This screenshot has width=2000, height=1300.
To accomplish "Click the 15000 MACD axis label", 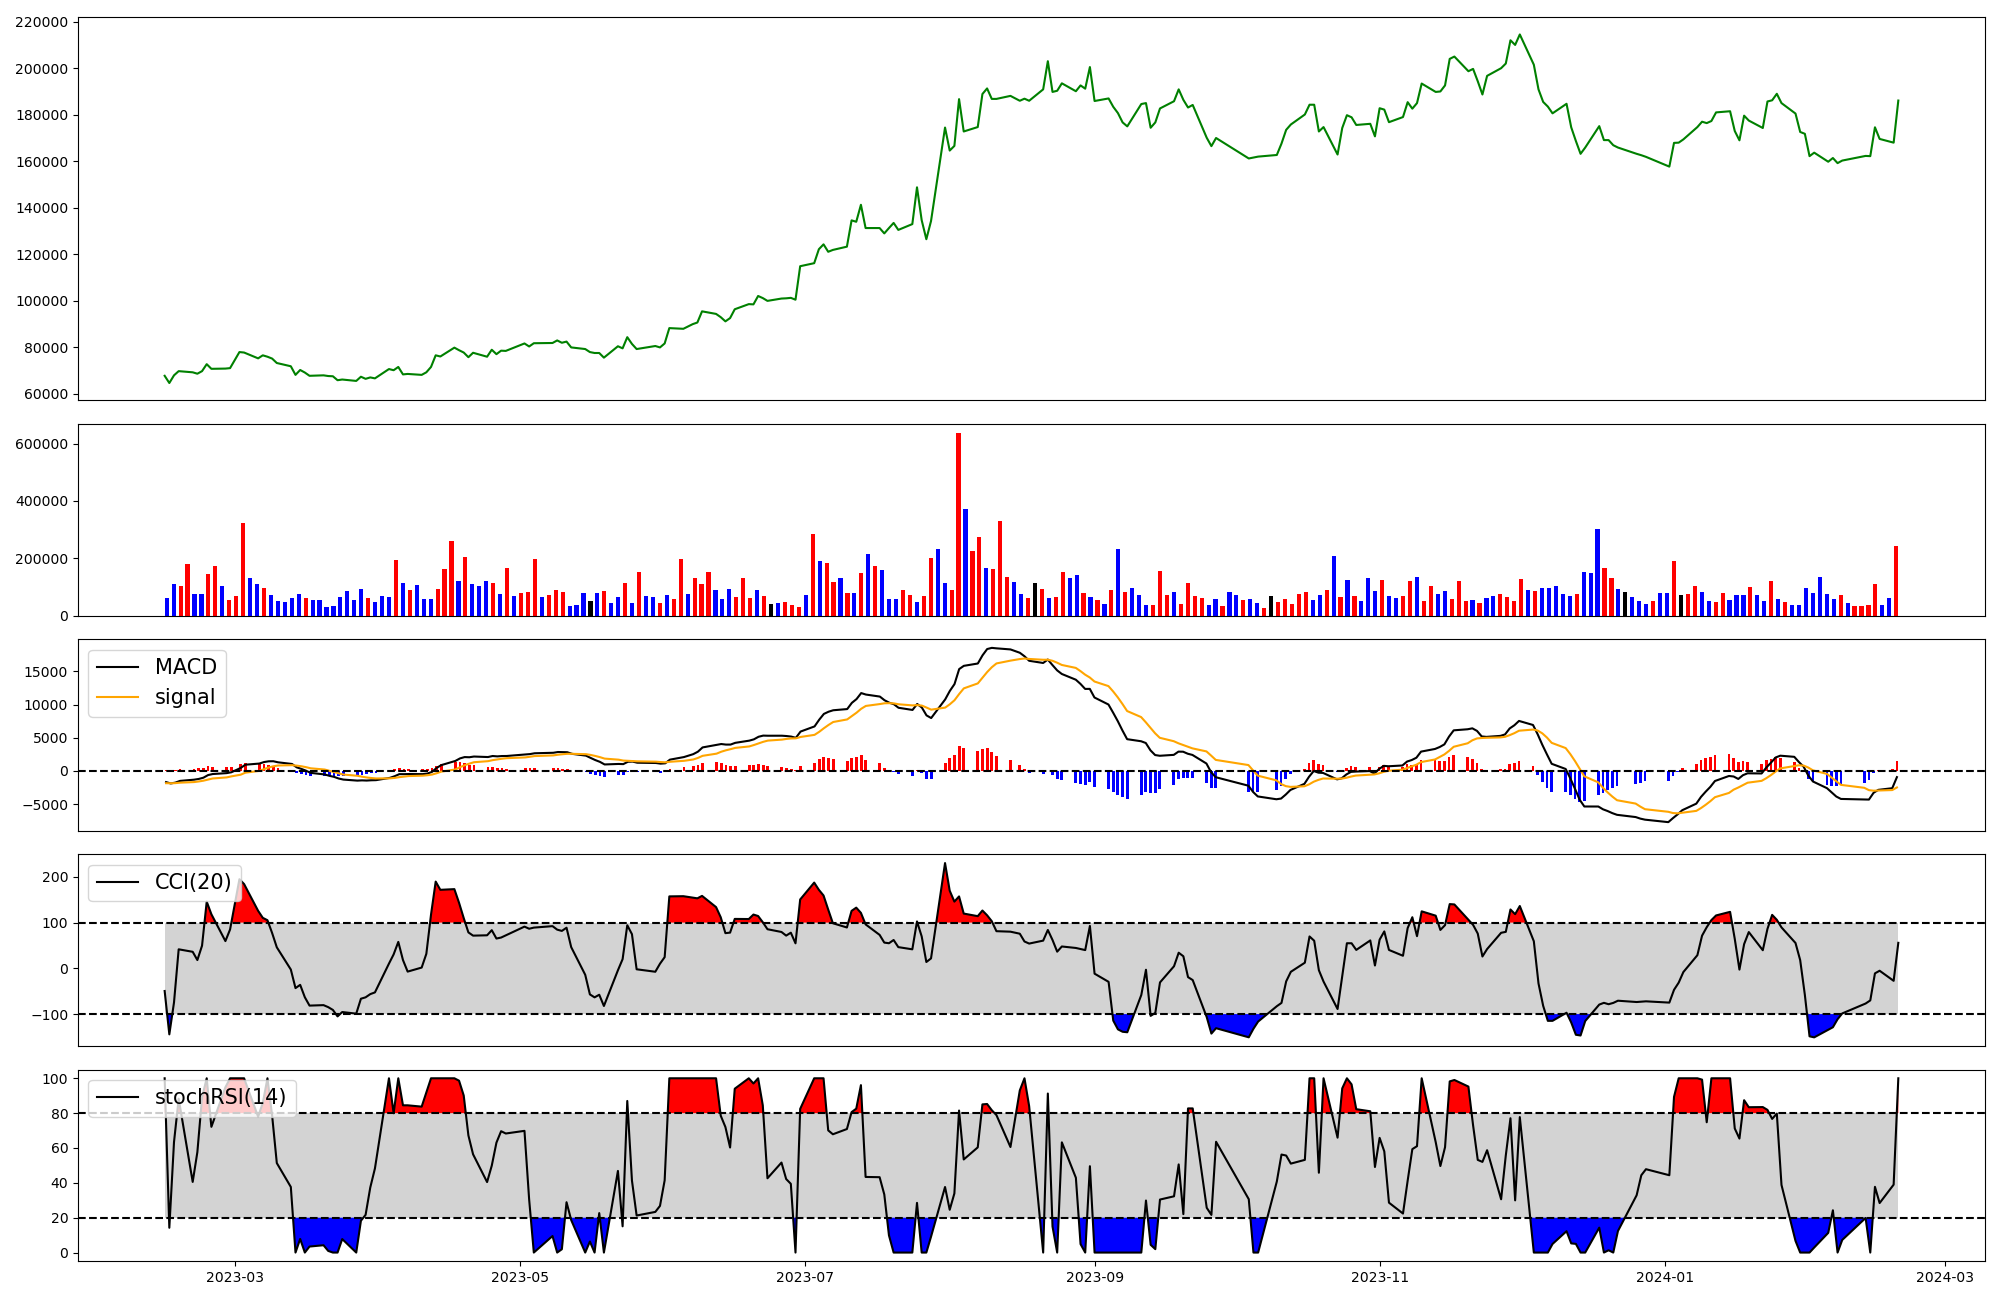I will (46, 672).
